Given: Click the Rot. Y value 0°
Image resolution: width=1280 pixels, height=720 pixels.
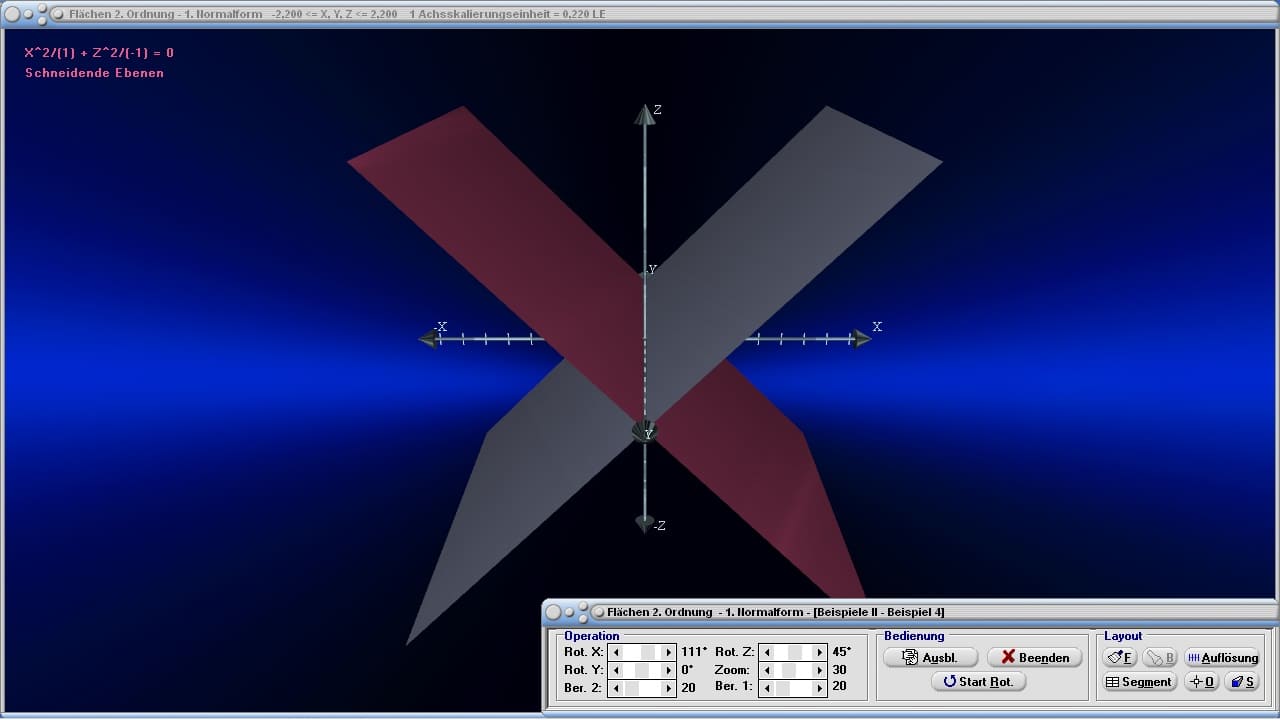Looking at the screenshot, I should 687,670.
